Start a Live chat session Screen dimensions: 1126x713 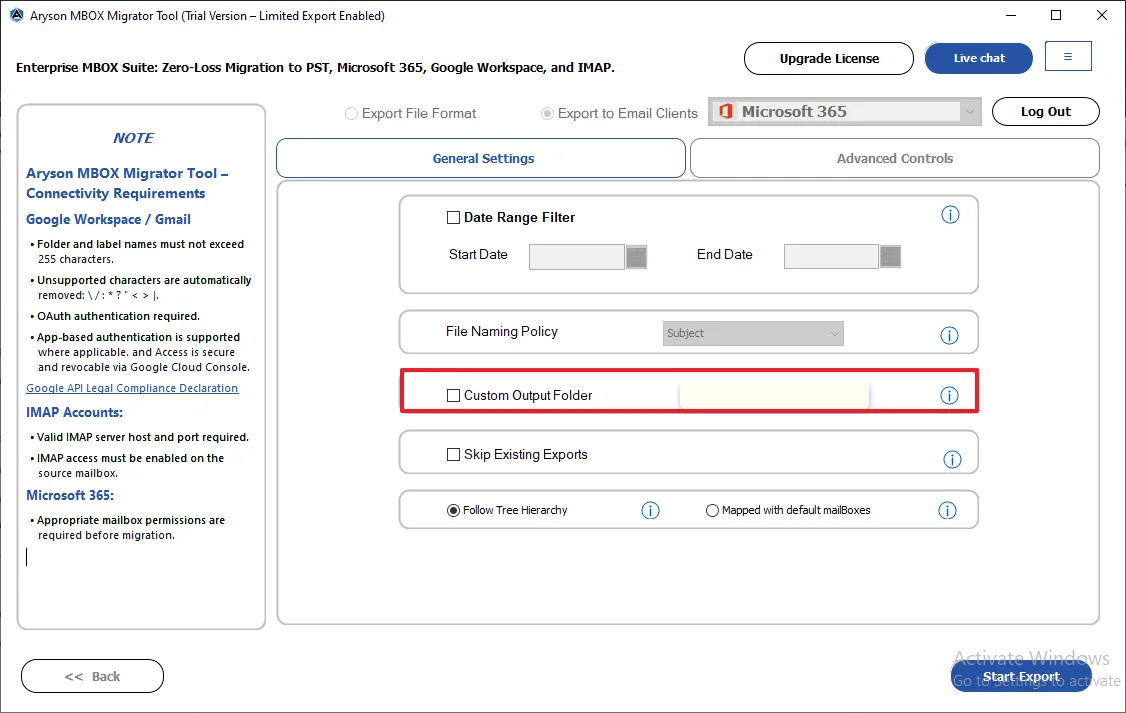coord(979,58)
